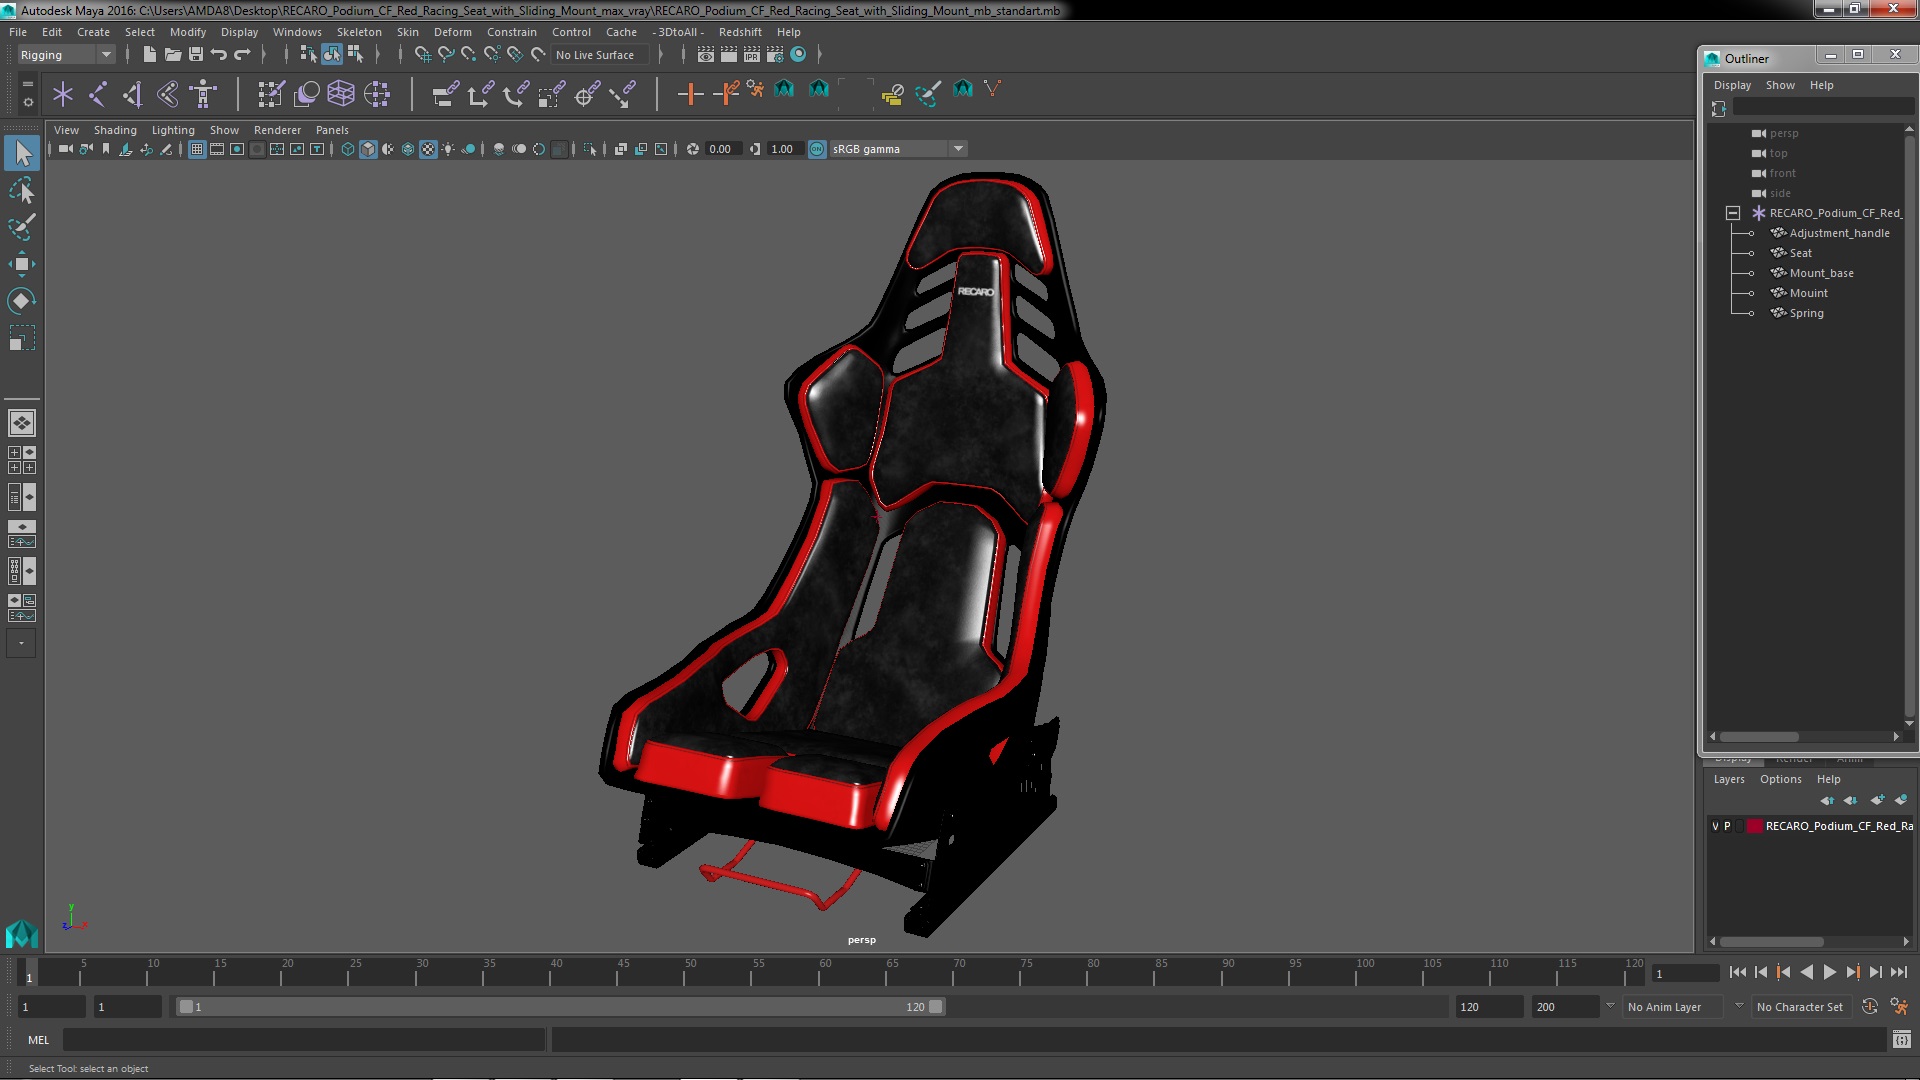The height and width of the screenshot is (1080, 1920).
Task: Click the Parent constraint icon
Action: (445, 94)
